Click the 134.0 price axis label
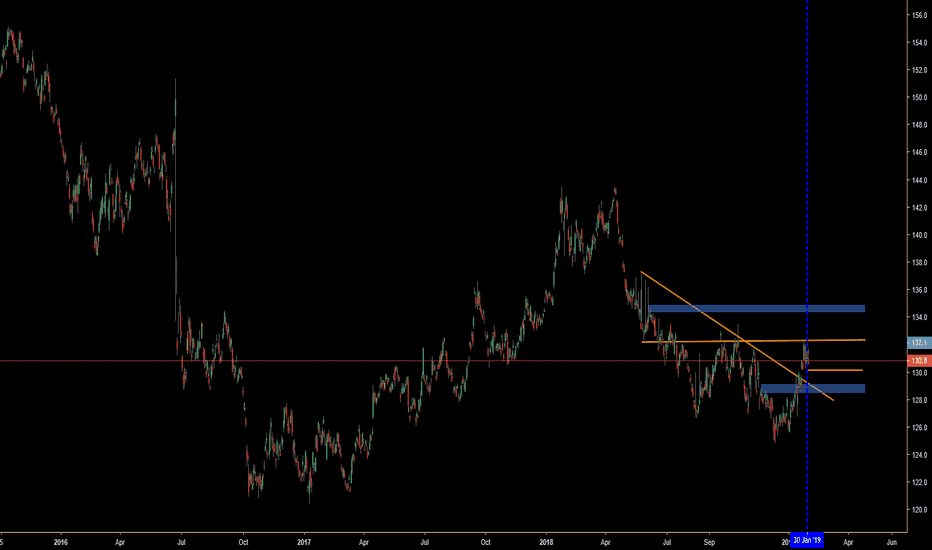The width and height of the screenshot is (932, 550). point(920,317)
